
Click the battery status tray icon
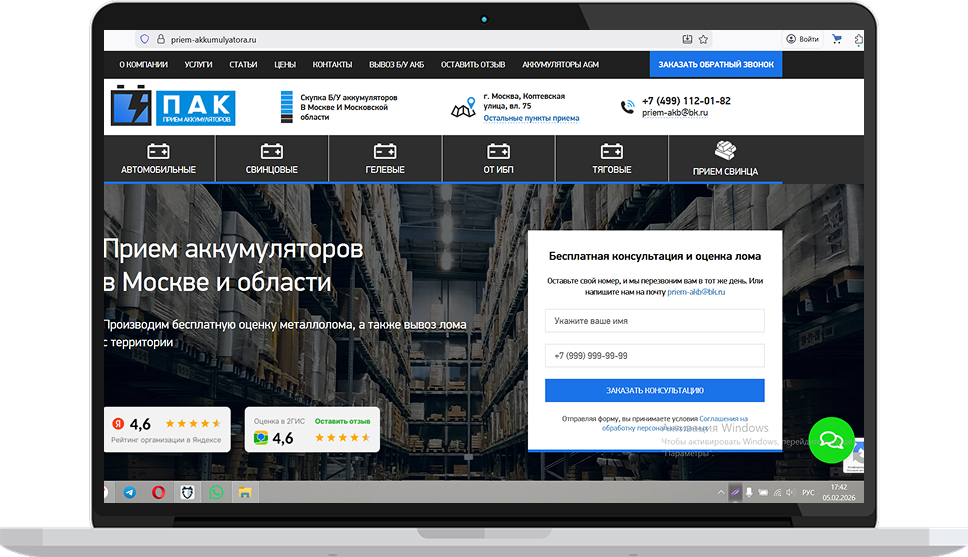764,492
